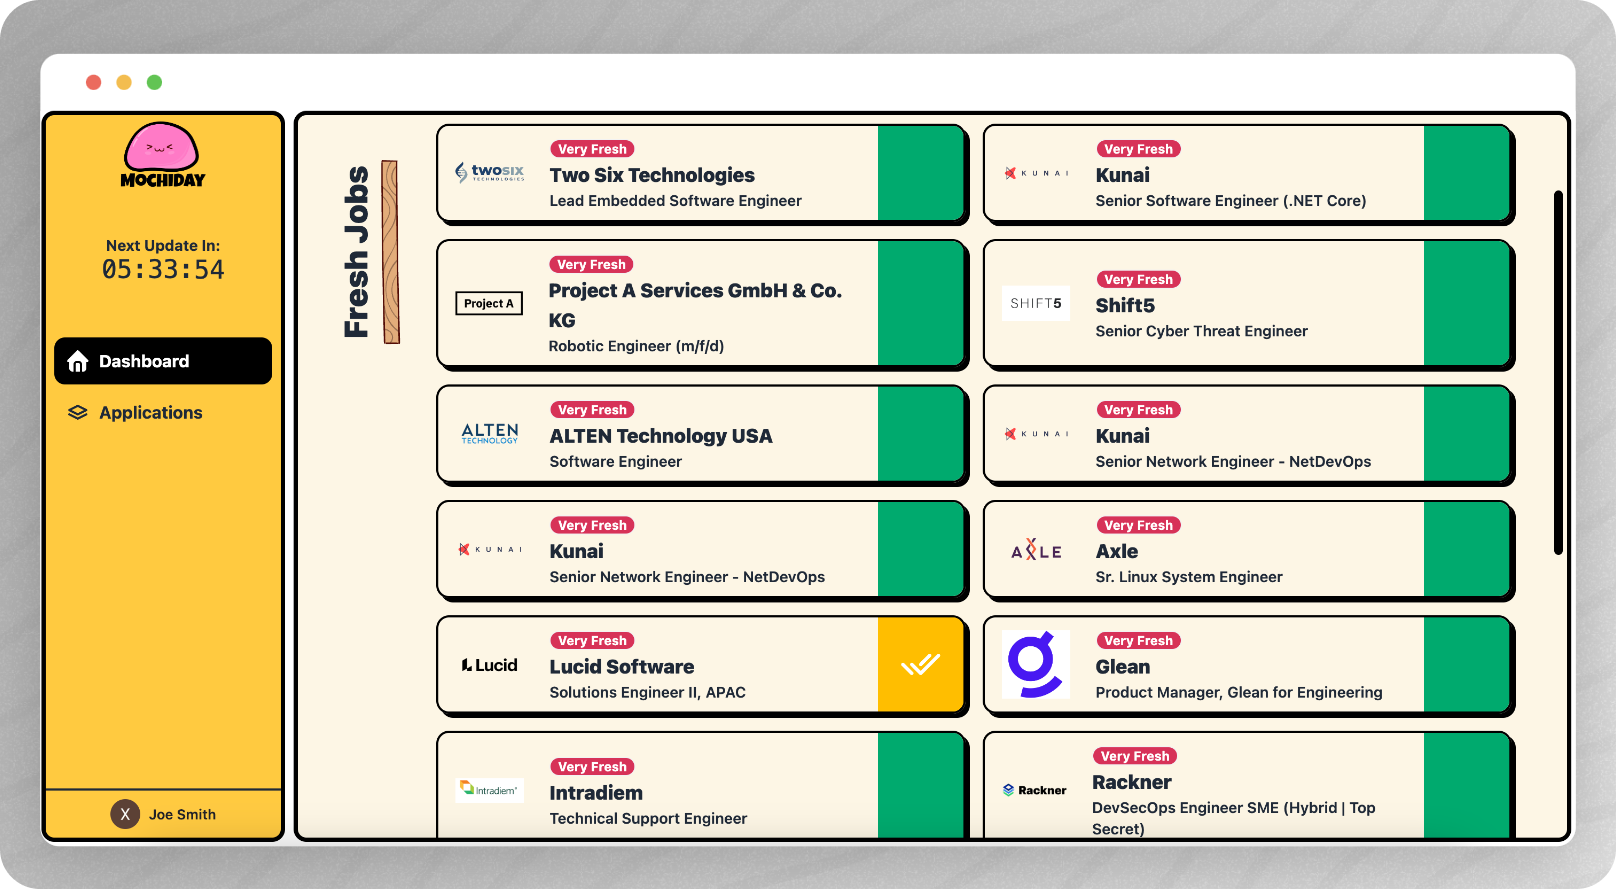
Task: Open the Dashboard menu item
Action: pos(163,361)
